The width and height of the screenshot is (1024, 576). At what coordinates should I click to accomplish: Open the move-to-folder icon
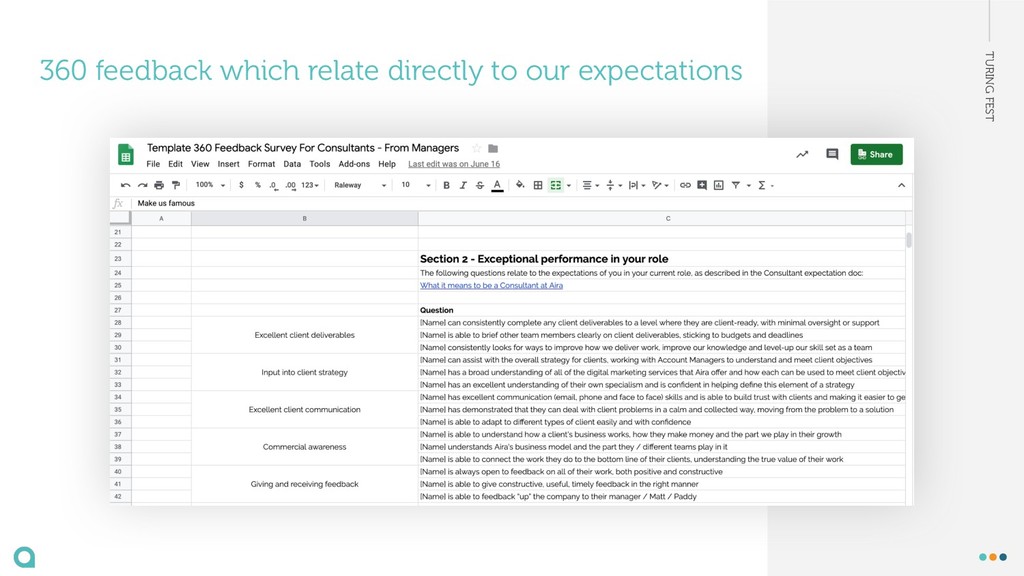pyautogui.click(x=493, y=148)
